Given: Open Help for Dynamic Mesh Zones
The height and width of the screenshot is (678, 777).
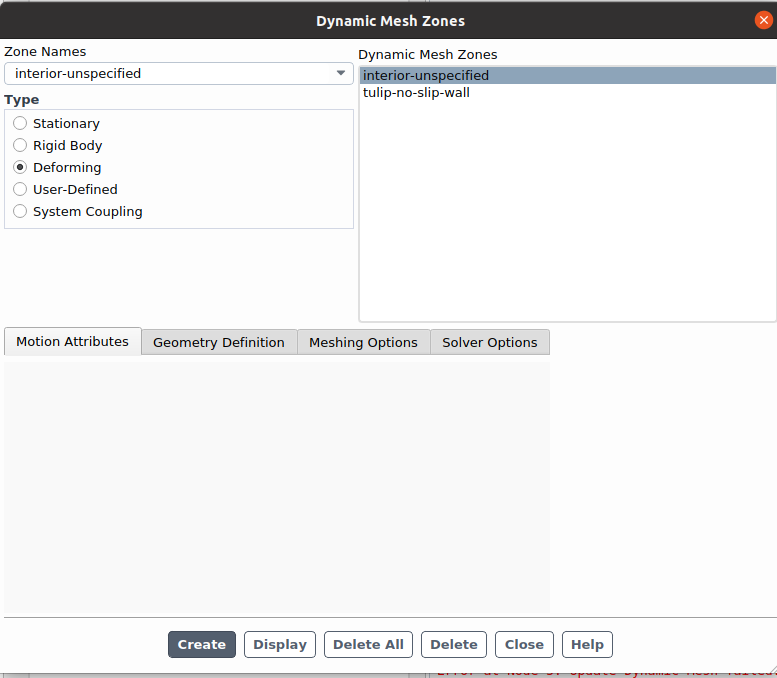Looking at the screenshot, I should point(587,644).
